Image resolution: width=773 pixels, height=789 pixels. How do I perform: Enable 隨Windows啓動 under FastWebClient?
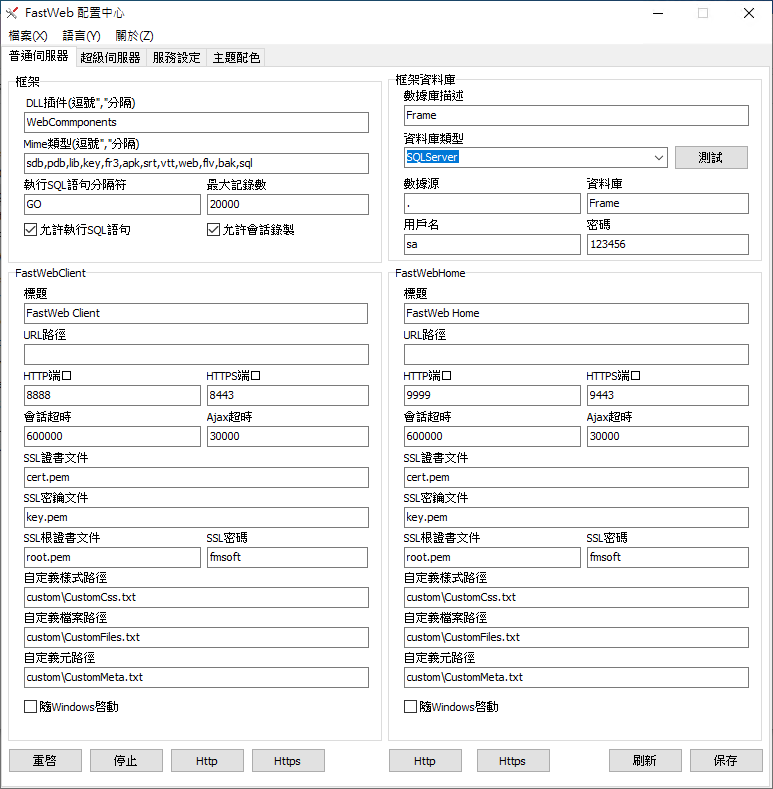tap(30, 707)
